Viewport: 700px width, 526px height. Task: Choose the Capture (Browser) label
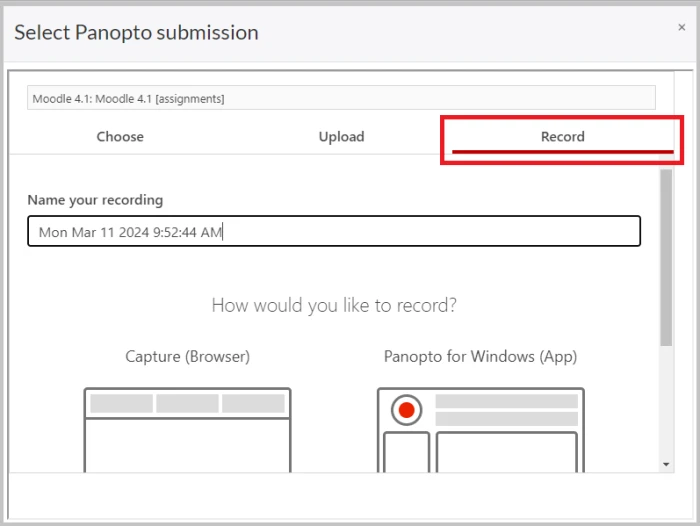pos(188,356)
